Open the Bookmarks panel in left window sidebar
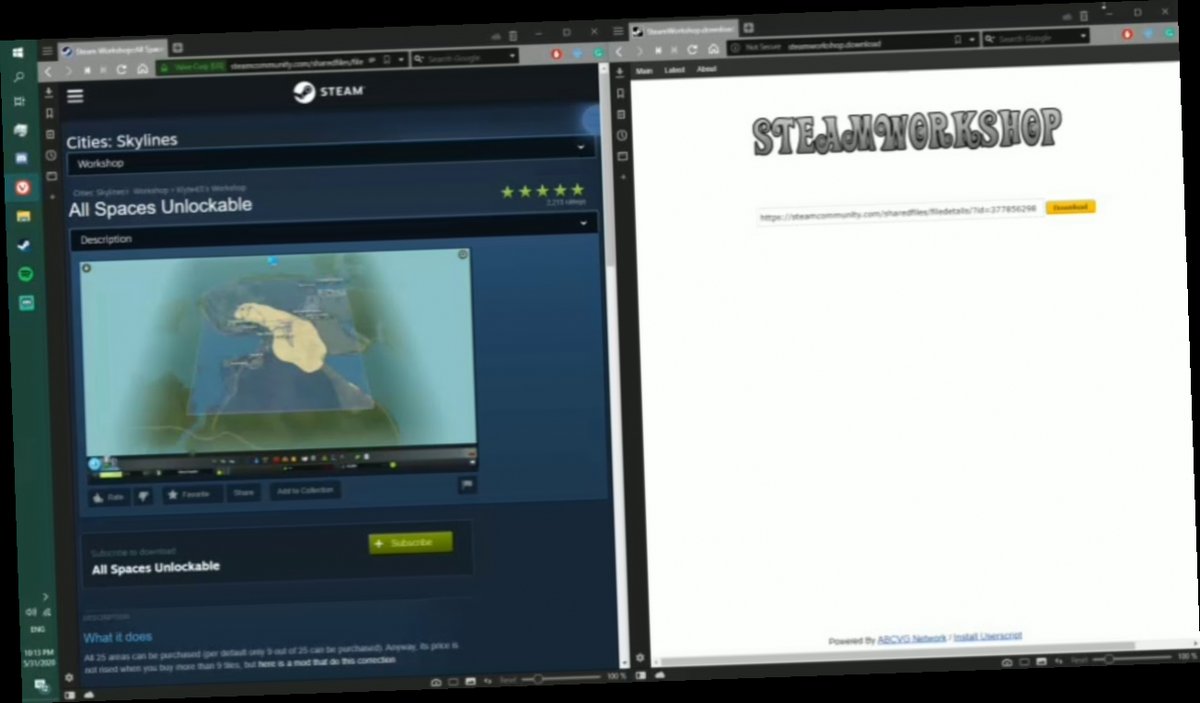Image resolution: width=1200 pixels, height=703 pixels. click(50, 113)
